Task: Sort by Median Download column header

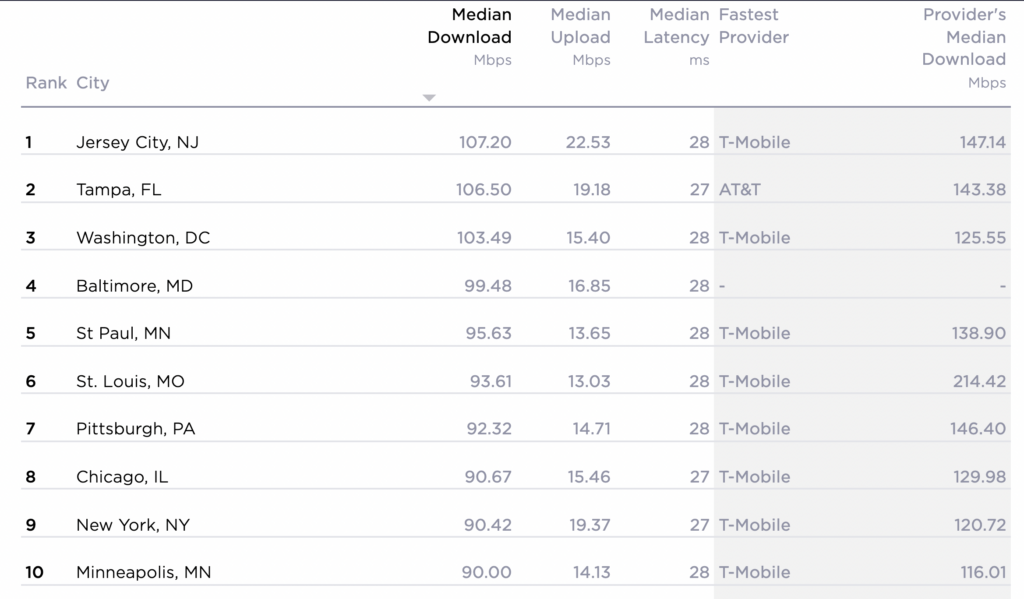Action: point(469,26)
